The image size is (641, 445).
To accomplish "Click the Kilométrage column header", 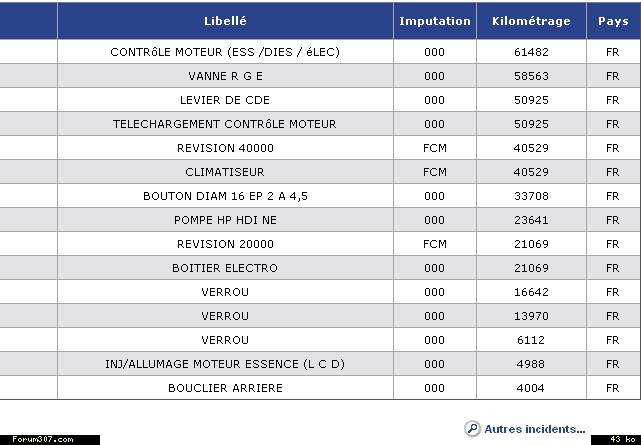I will click(x=531, y=21).
